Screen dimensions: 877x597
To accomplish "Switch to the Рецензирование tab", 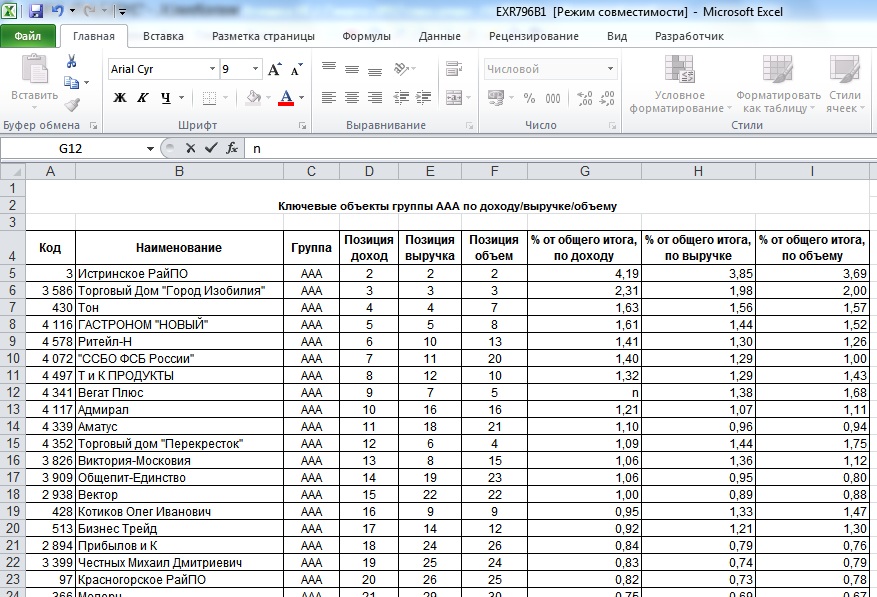I will (534, 36).
